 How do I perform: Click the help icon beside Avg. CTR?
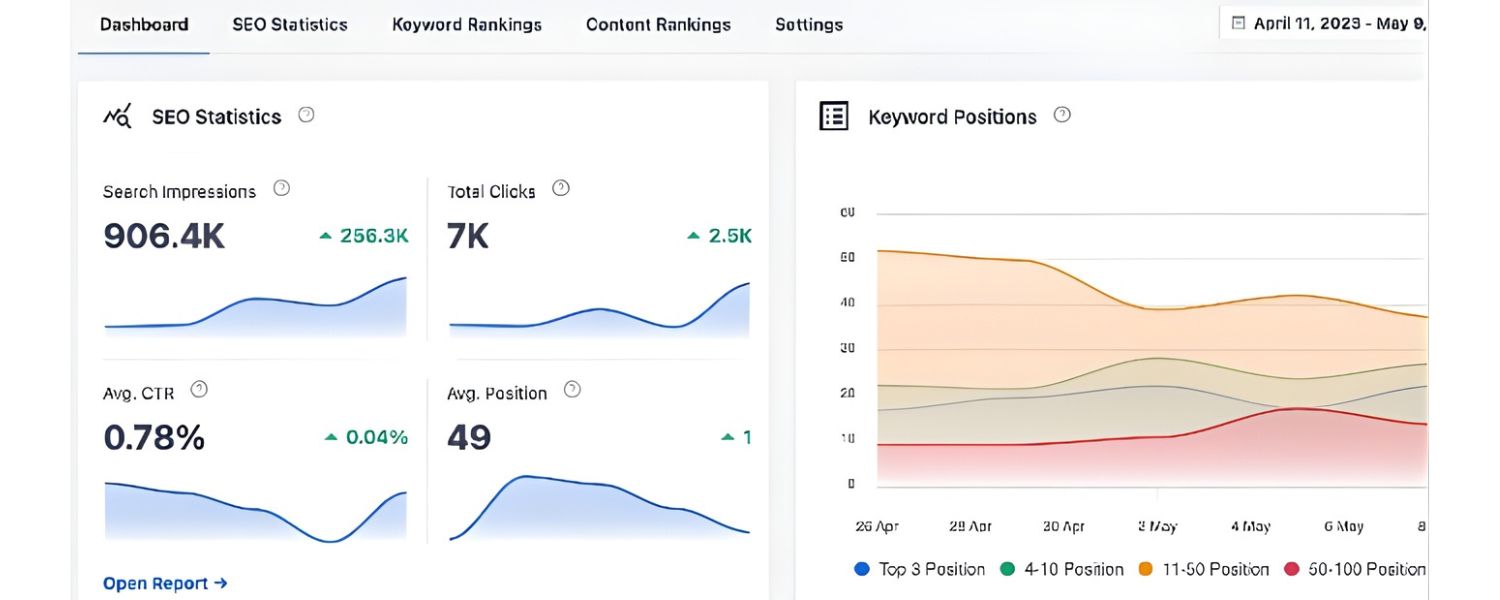pos(198,389)
